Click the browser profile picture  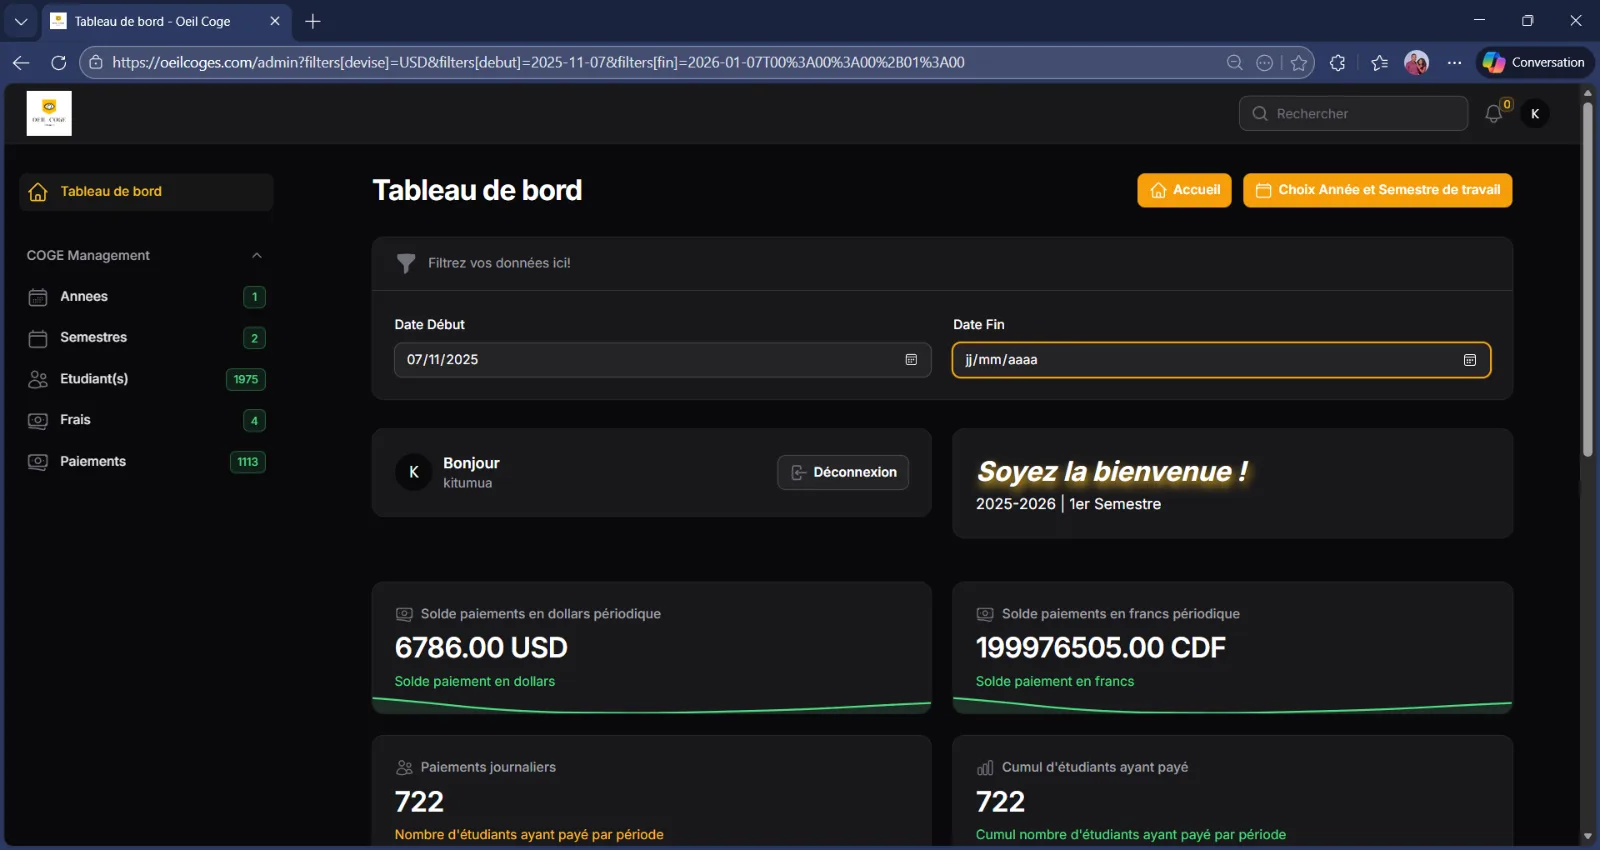click(1417, 62)
